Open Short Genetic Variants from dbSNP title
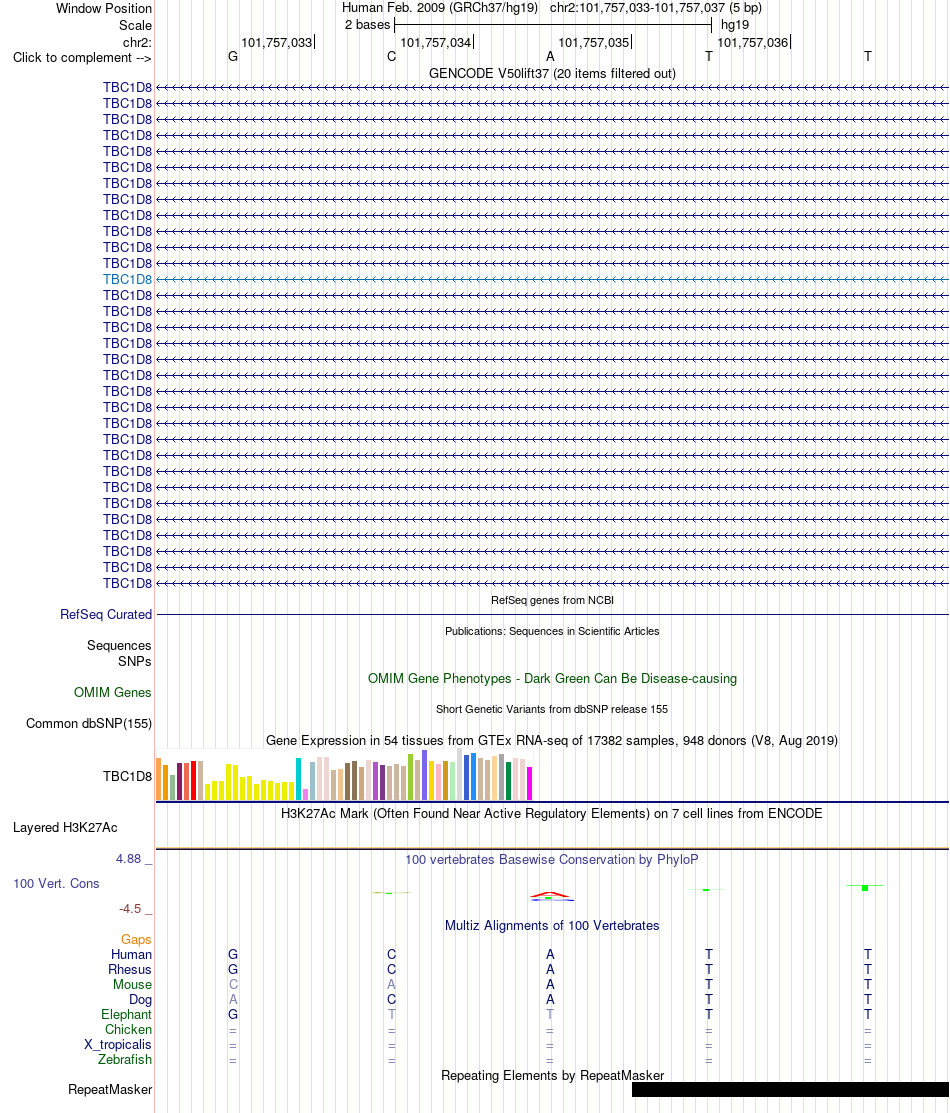 552,709
